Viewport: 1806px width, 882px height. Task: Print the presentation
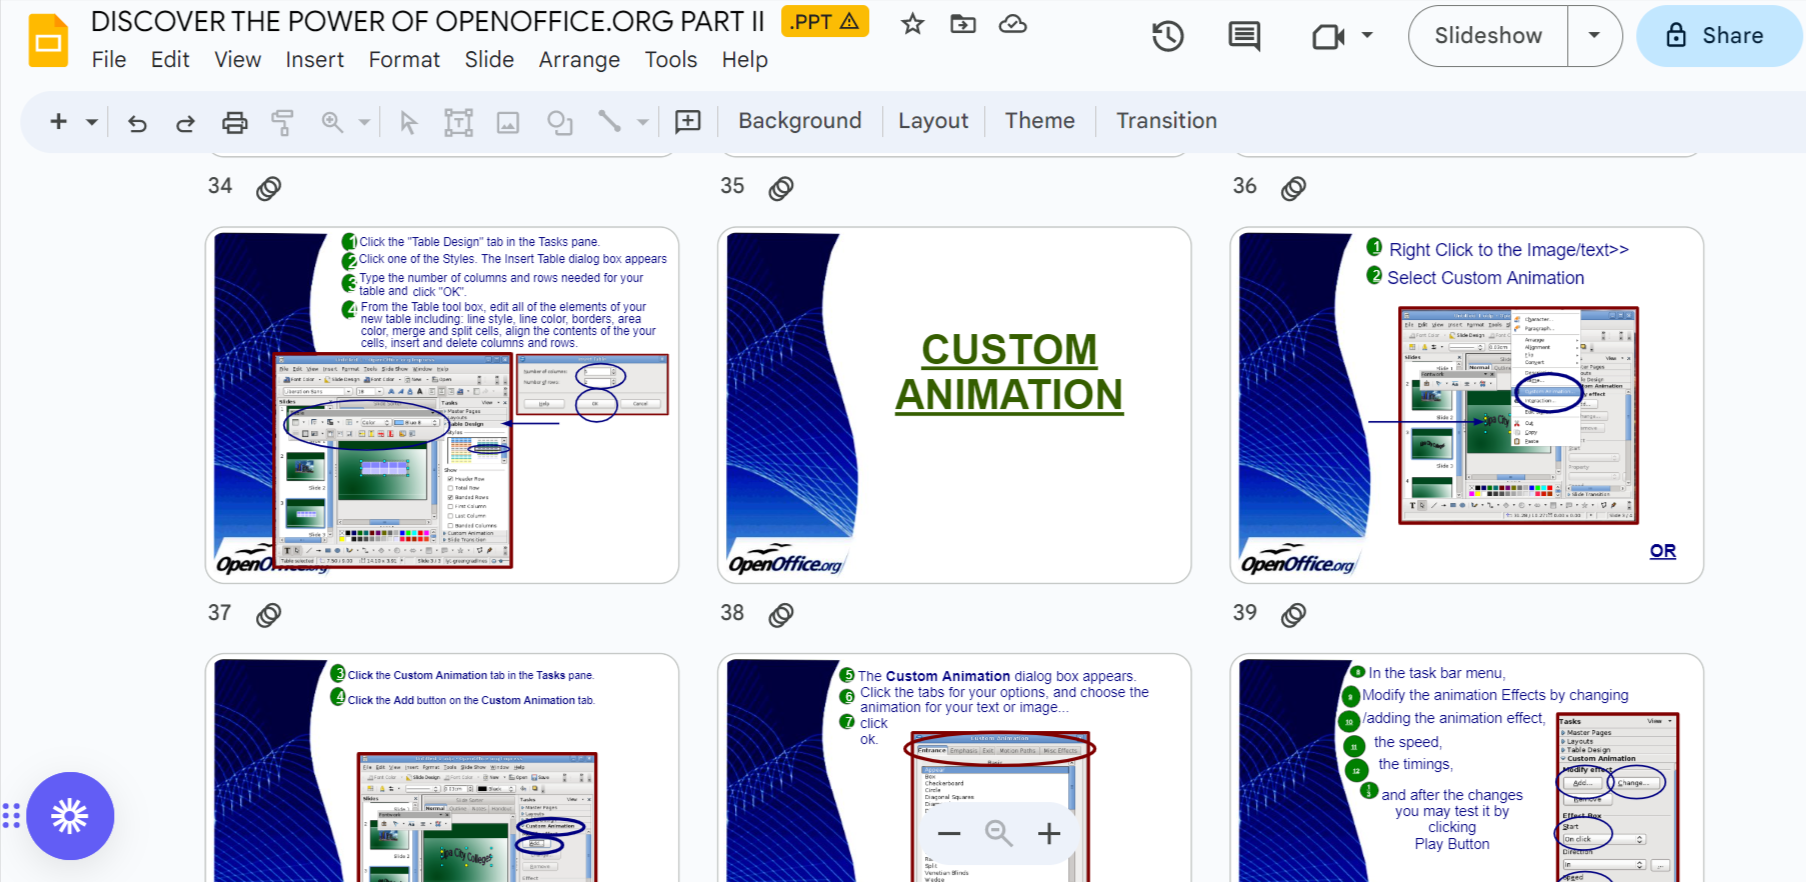coord(235,122)
